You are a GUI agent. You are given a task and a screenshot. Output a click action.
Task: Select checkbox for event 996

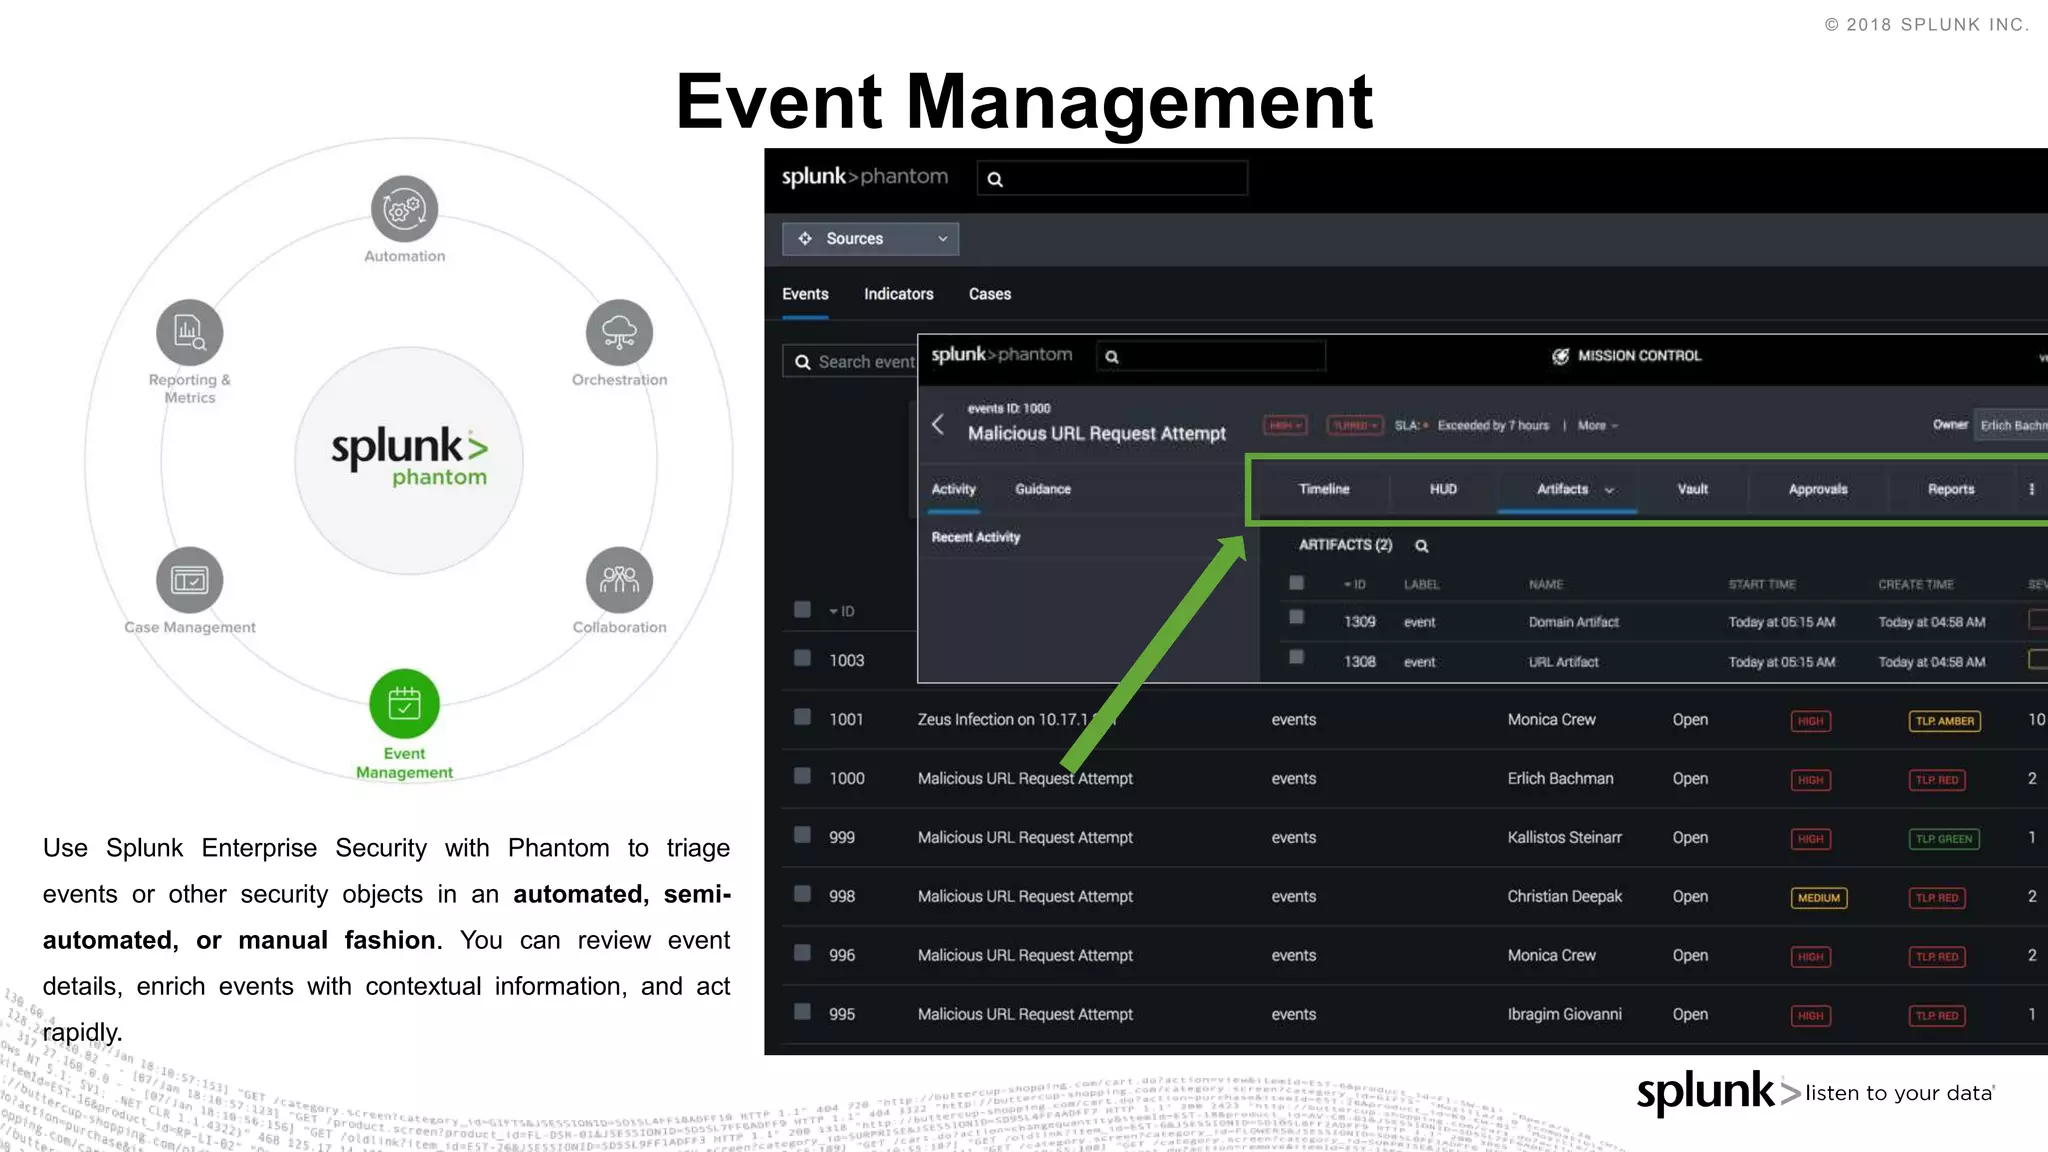click(802, 953)
